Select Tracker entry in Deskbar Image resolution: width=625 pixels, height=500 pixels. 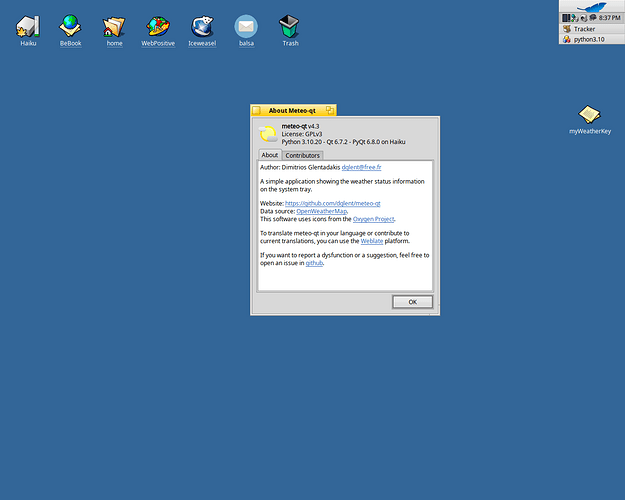tap(592, 29)
